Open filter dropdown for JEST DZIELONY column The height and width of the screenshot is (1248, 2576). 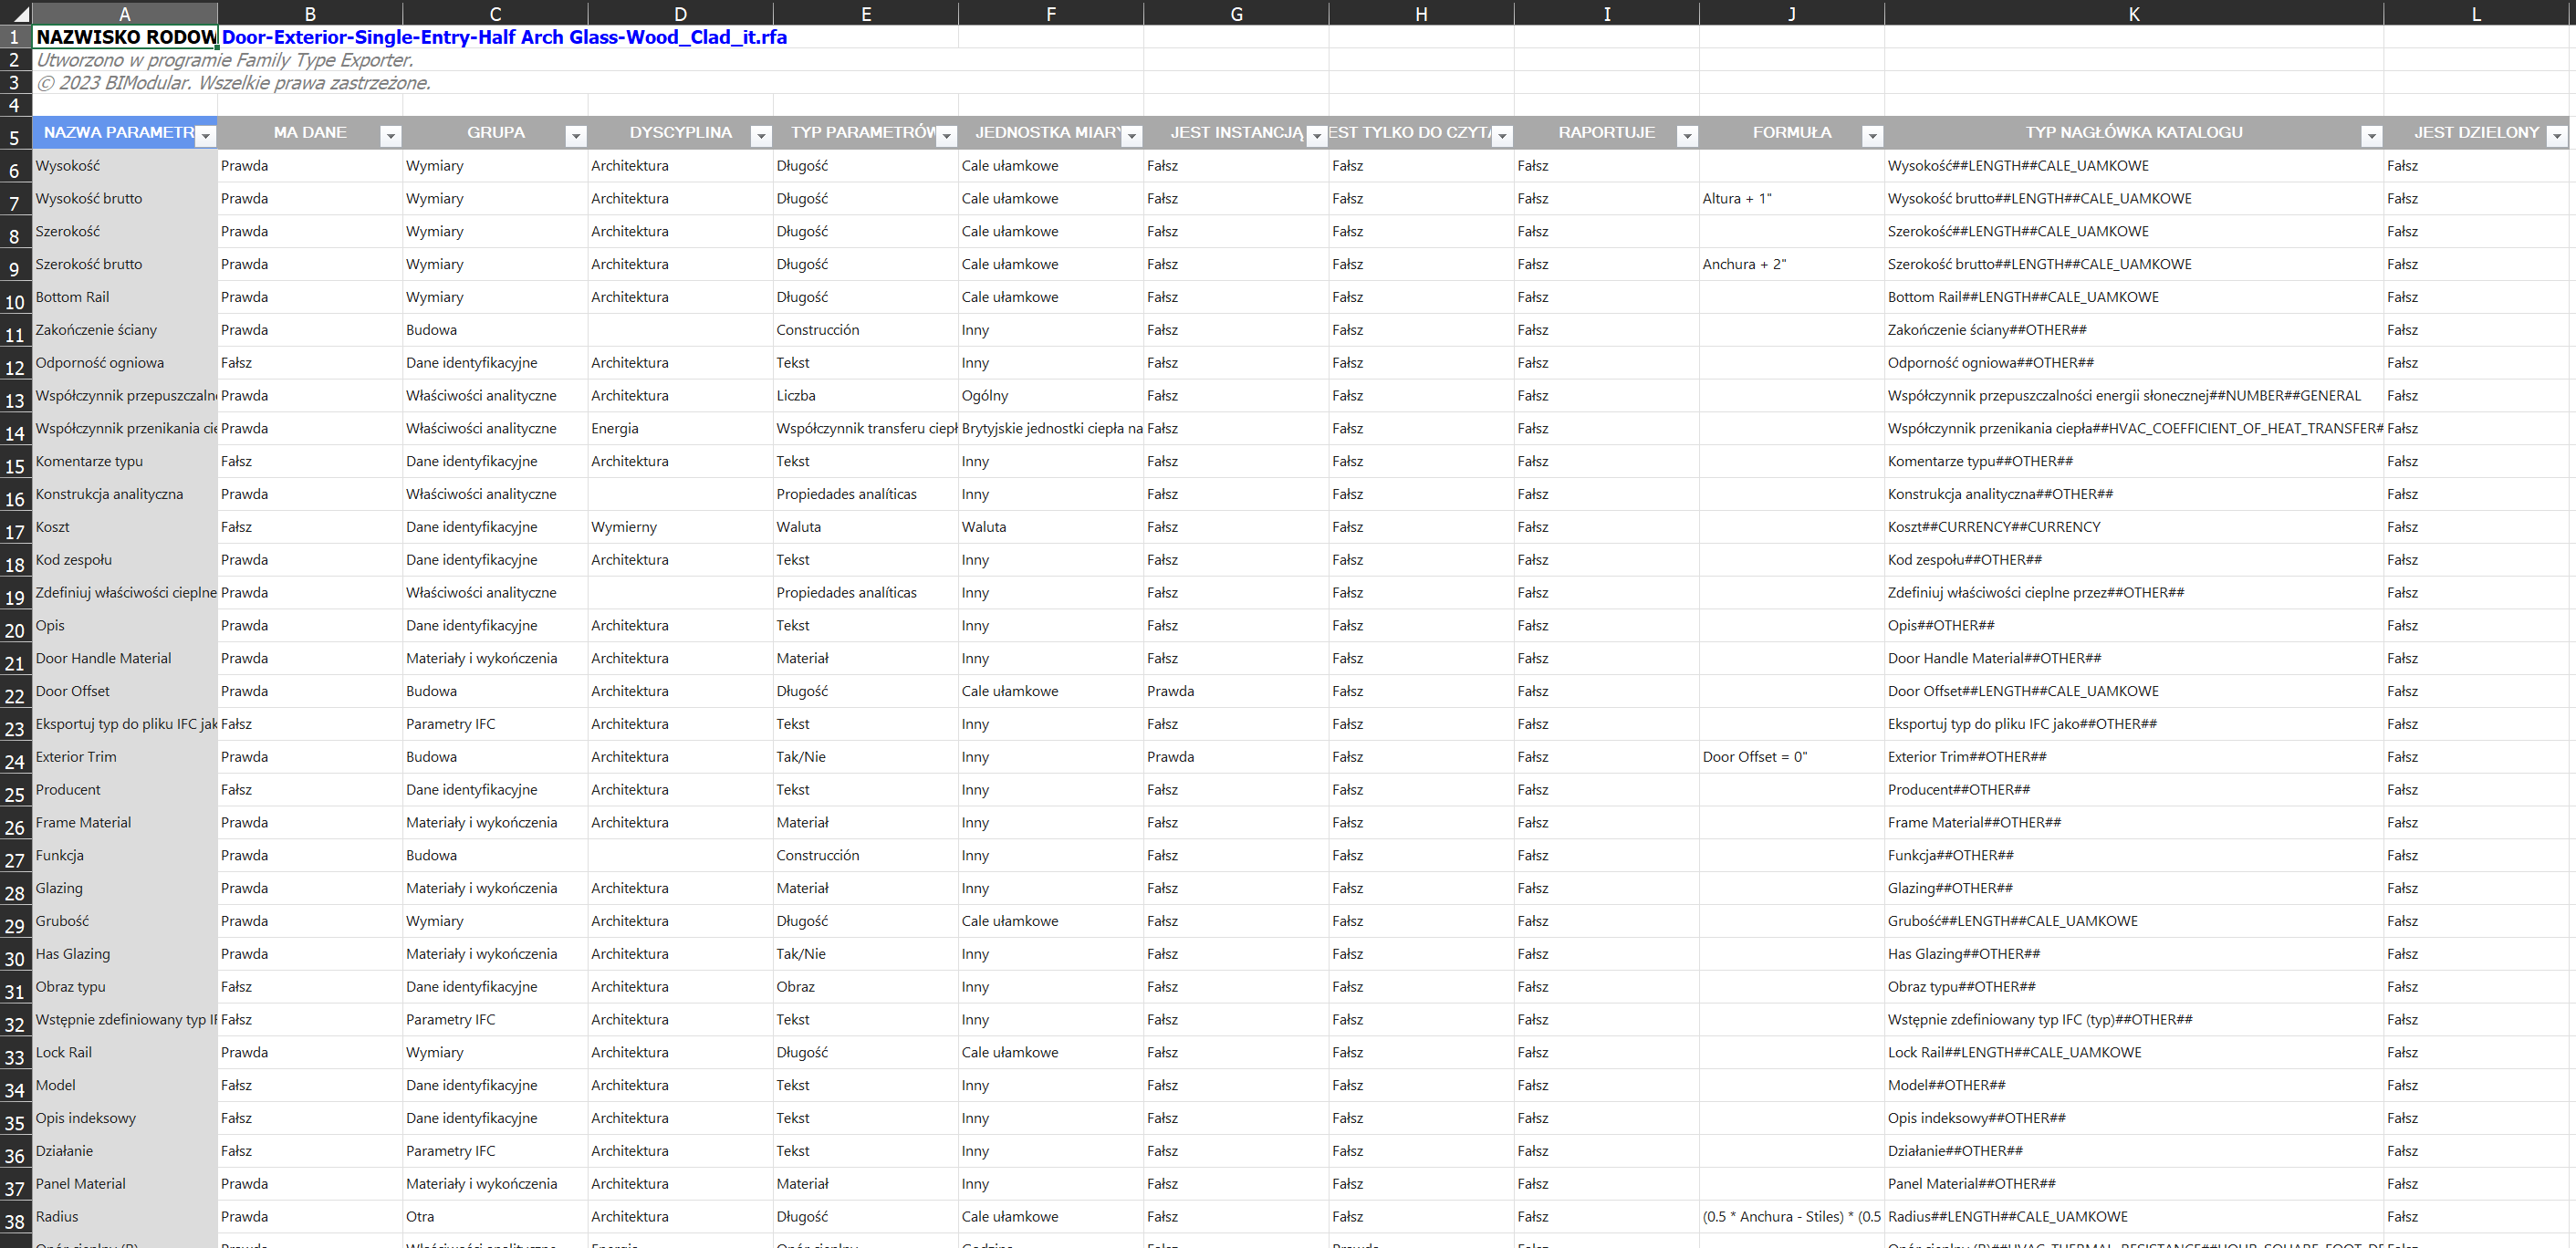point(2557,136)
